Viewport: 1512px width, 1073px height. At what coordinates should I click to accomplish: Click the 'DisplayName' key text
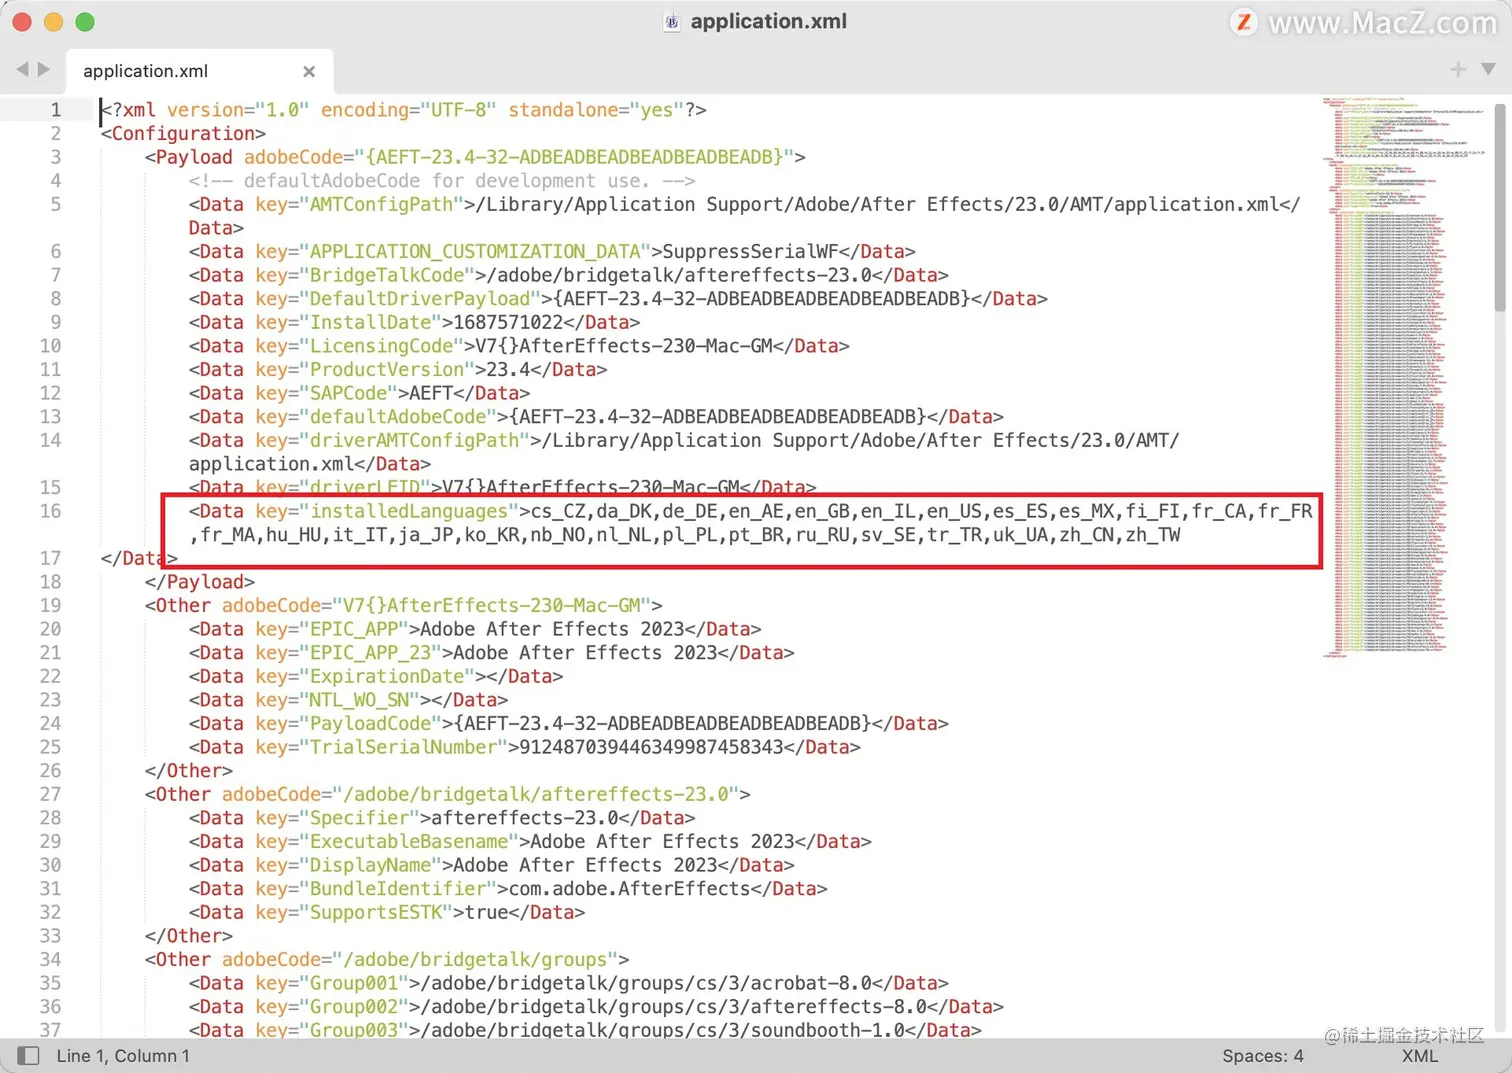370,865
